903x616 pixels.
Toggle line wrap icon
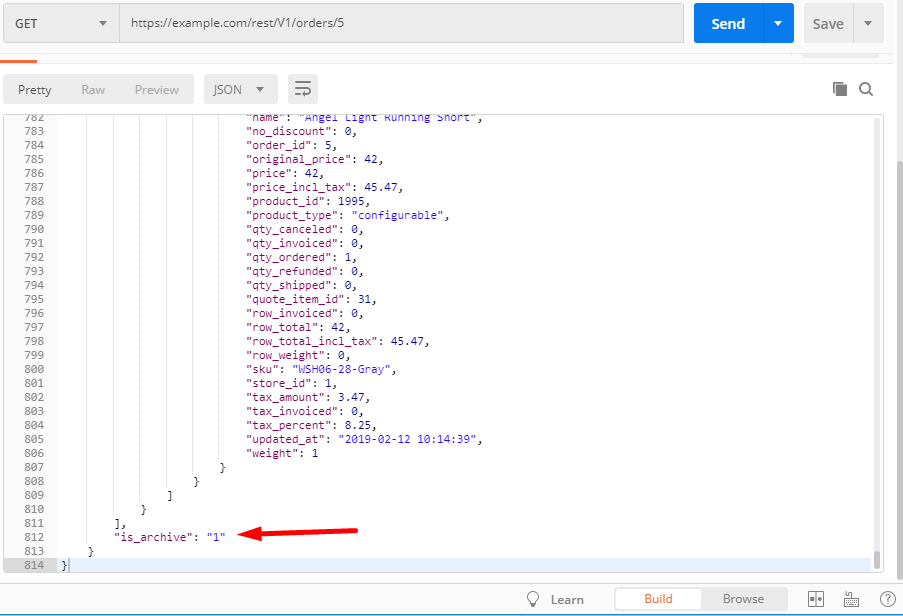coord(303,89)
